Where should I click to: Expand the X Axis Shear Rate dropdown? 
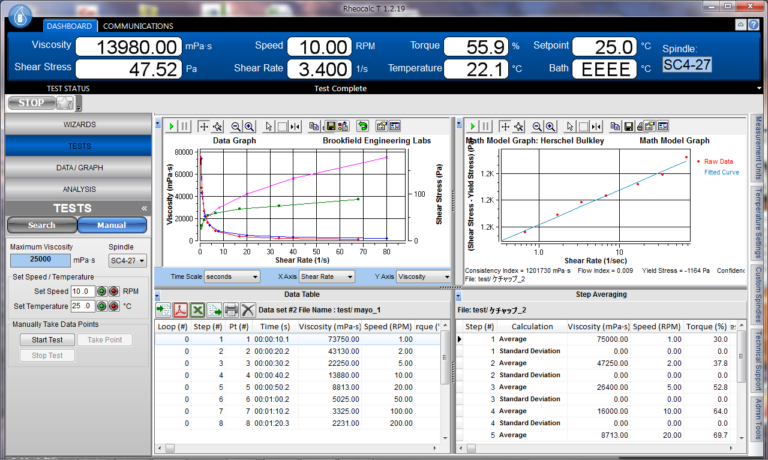point(328,276)
